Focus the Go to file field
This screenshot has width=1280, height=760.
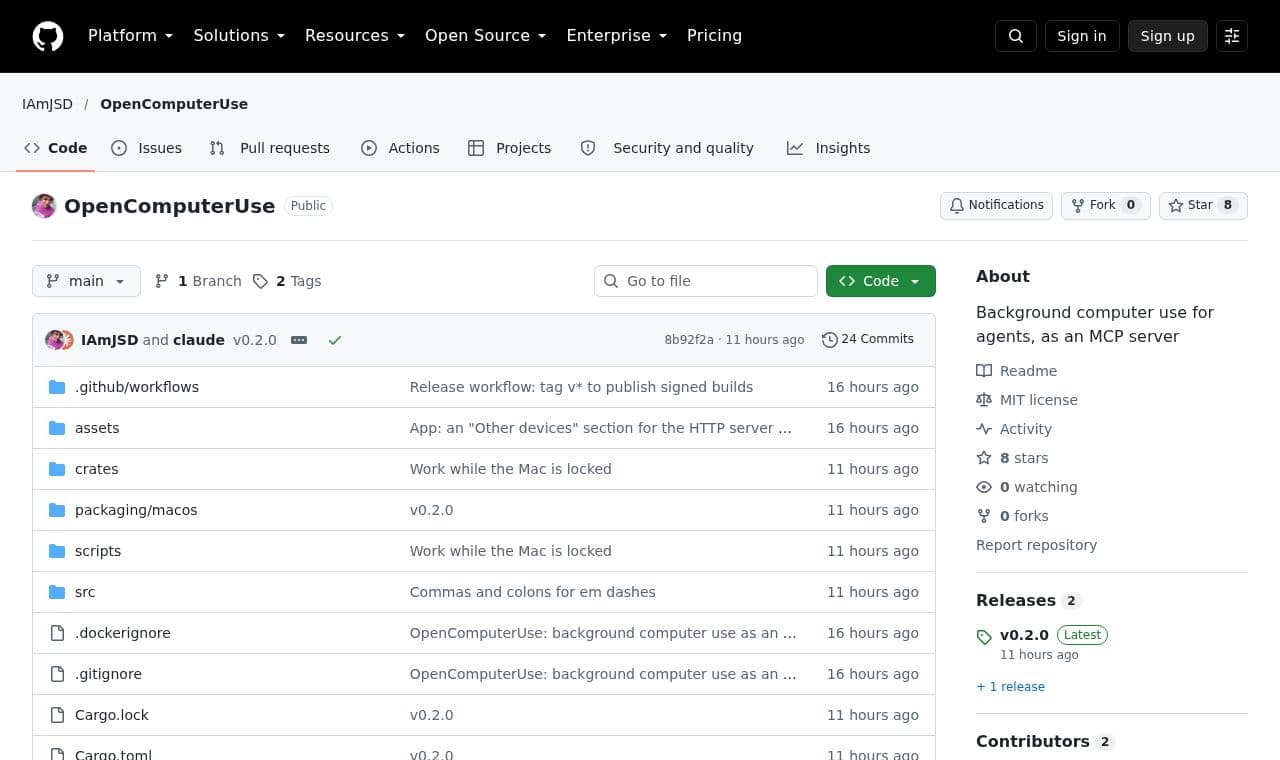(x=706, y=281)
